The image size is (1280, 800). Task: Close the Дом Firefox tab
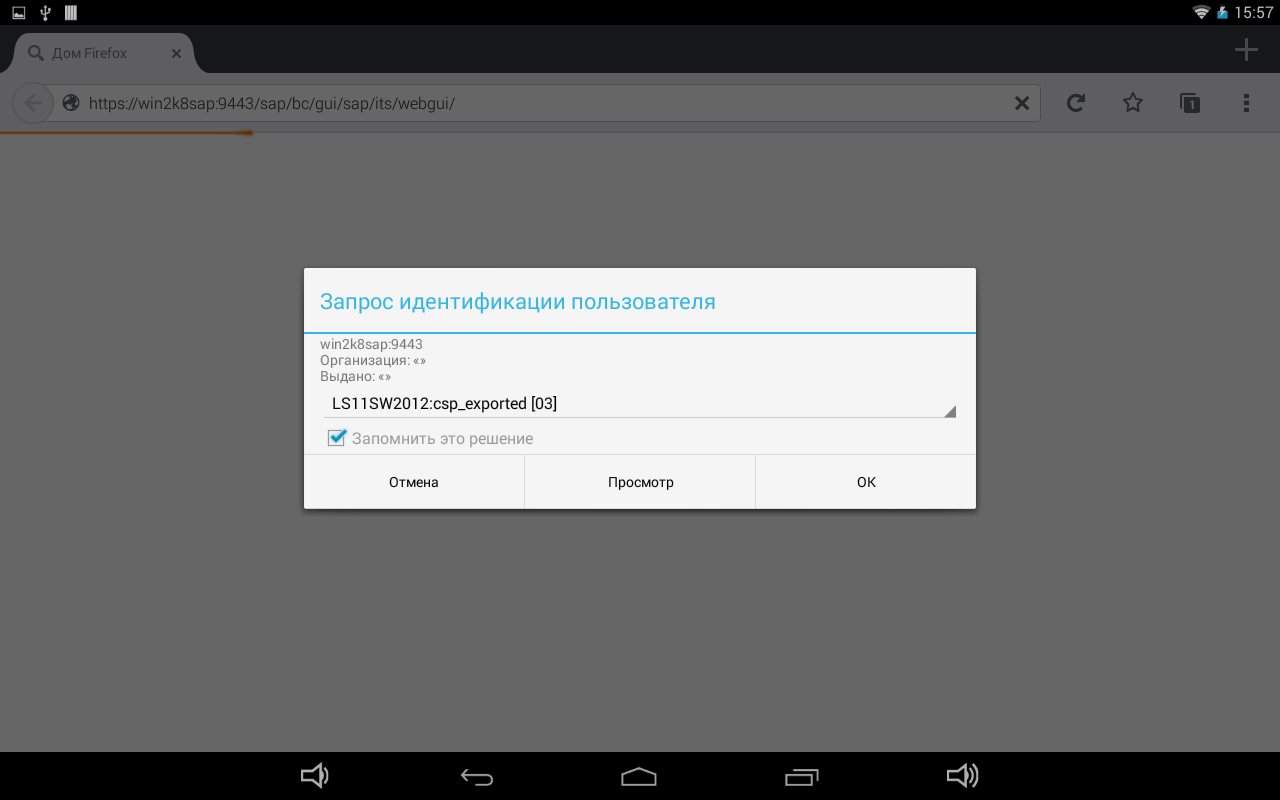[176, 53]
